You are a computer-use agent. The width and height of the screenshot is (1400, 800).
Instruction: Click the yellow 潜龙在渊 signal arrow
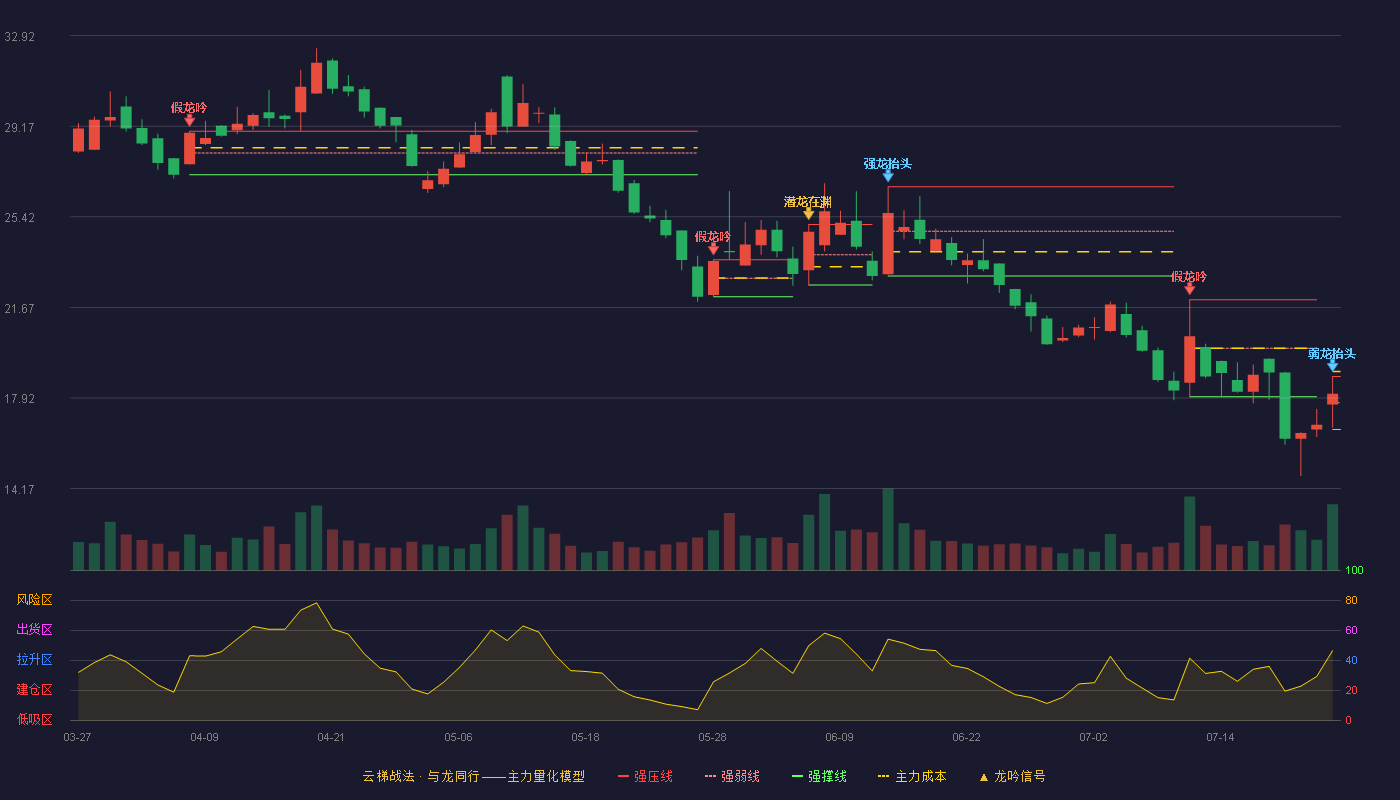click(x=808, y=213)
